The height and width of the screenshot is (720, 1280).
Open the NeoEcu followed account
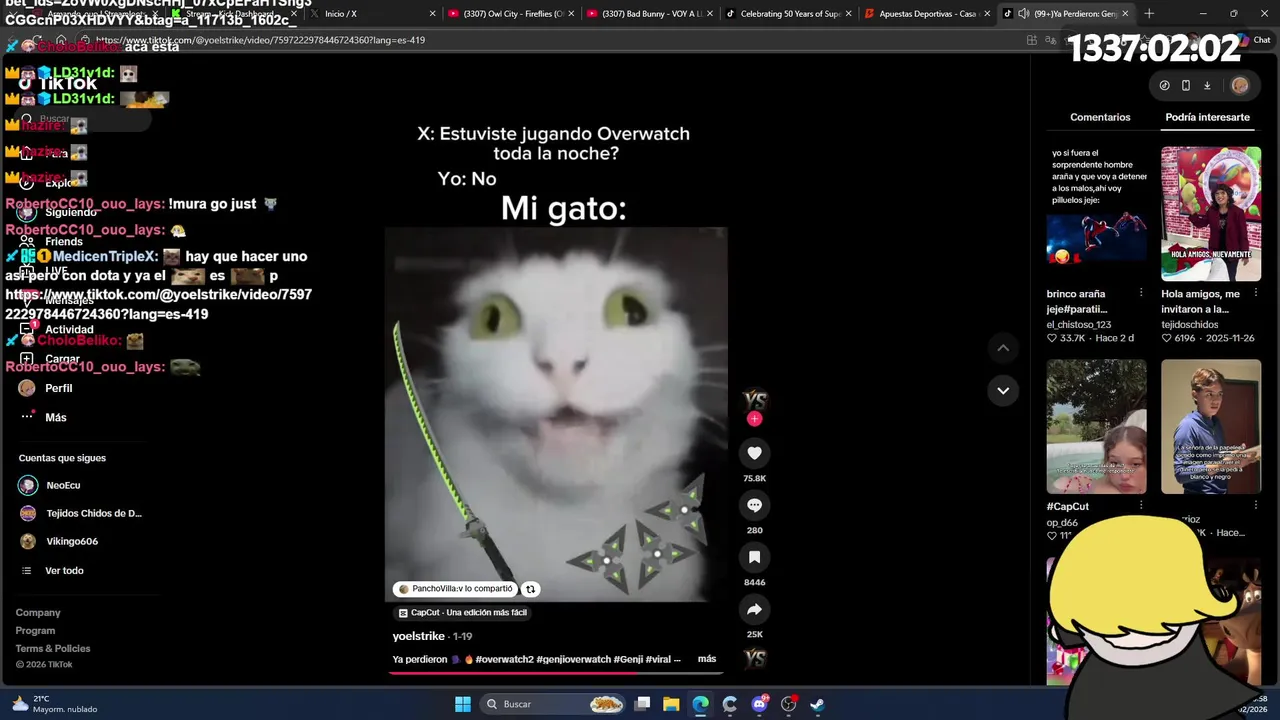click(63, 485)
